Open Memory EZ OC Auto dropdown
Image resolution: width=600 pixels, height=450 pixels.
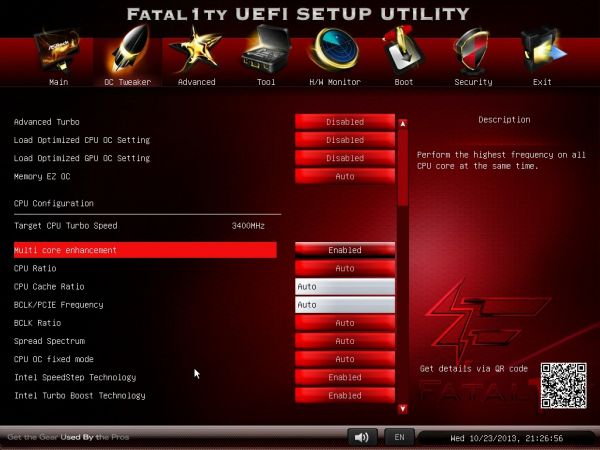click(x=345, y=176)
